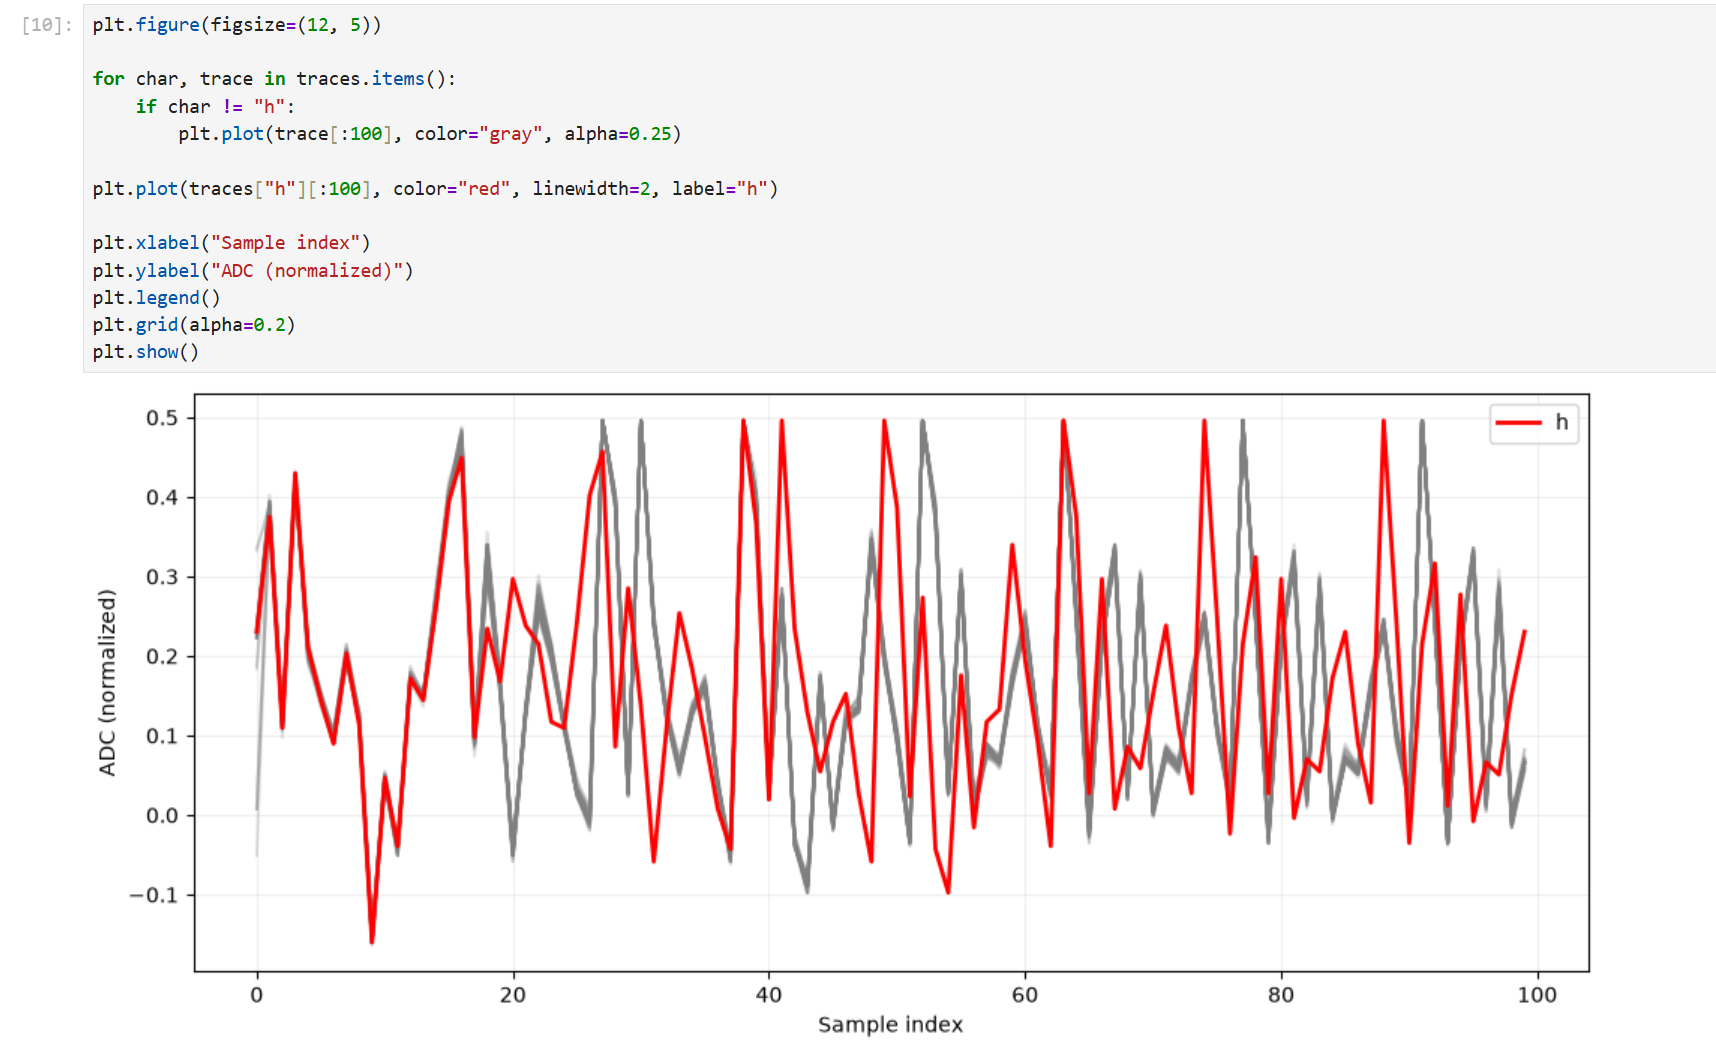The height and width of the screenshot is (1062, 1716).
Task: Click the 'for char, trace in traces.items():' line
Action: pos(274,79)
